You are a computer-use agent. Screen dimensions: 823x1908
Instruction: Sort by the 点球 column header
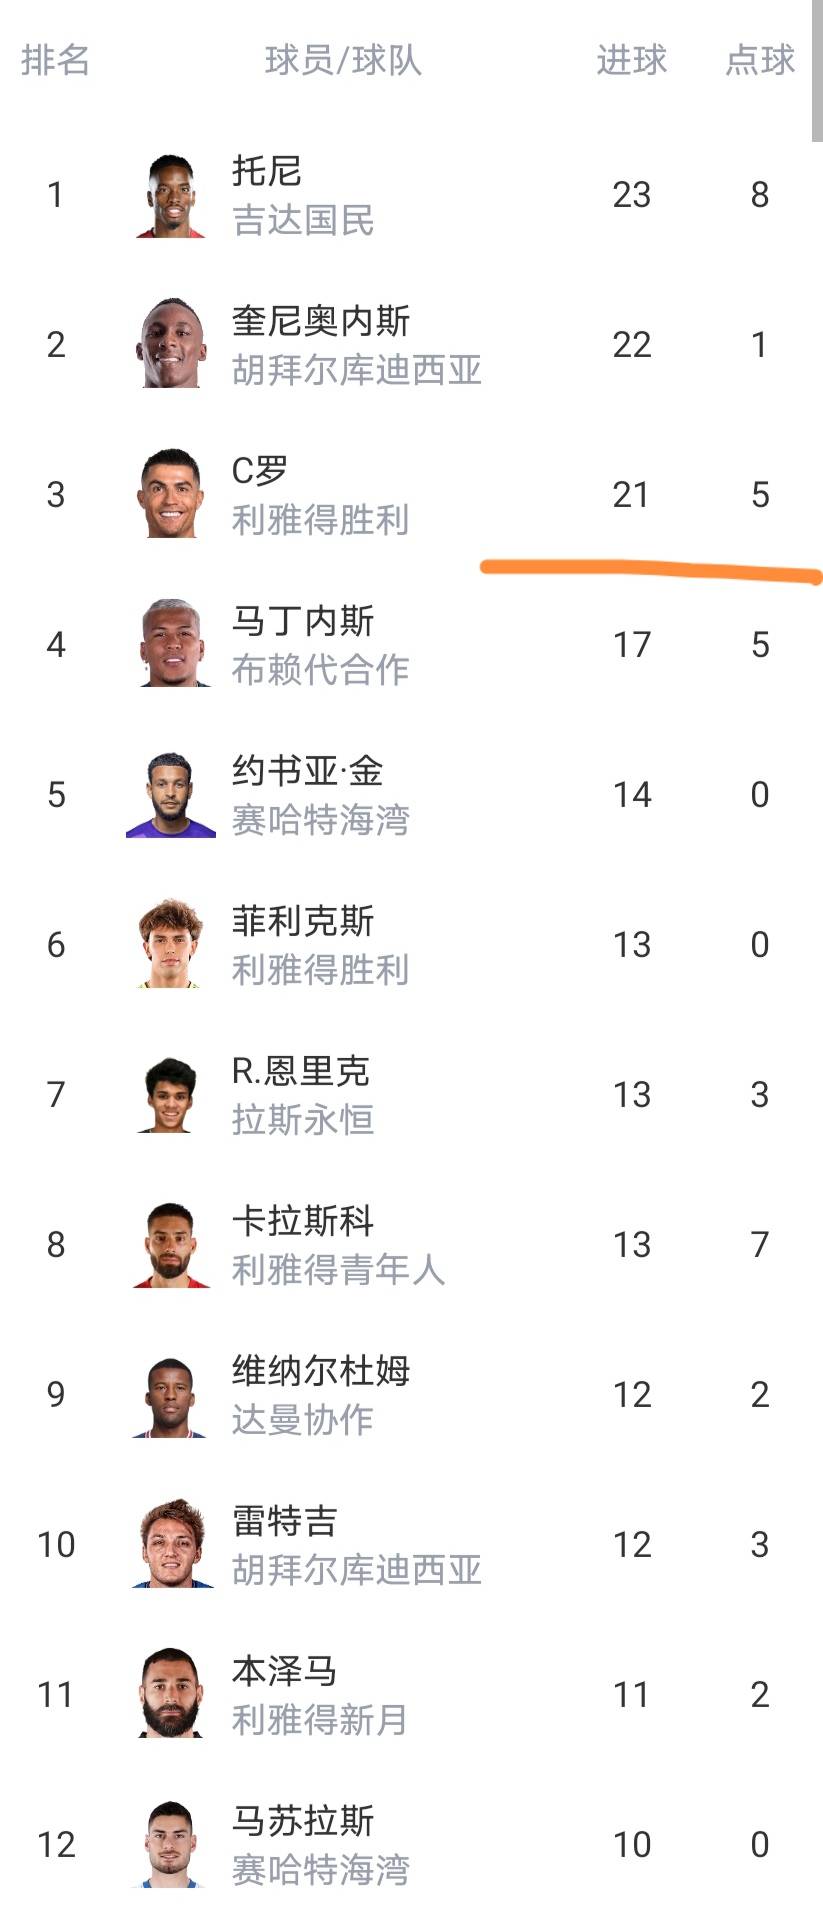coord(760,60)
